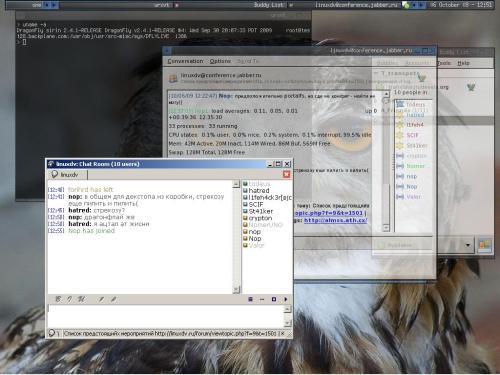Click the blue box icon in Chat Room toolbar
Image resolution: width=500 pixels, height=375 pixels.
[x=274, y=299]
